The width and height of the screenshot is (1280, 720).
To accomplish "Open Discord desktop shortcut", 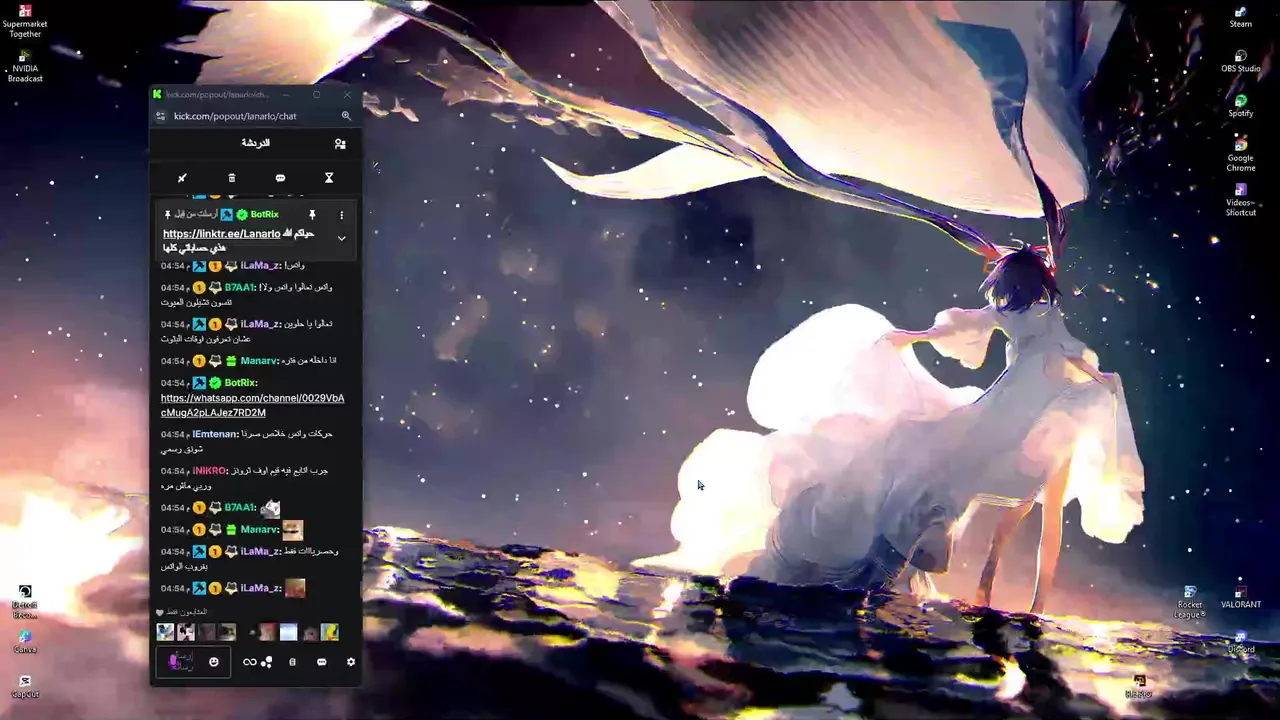I will pyautogui.click(x=1241, y=642).
